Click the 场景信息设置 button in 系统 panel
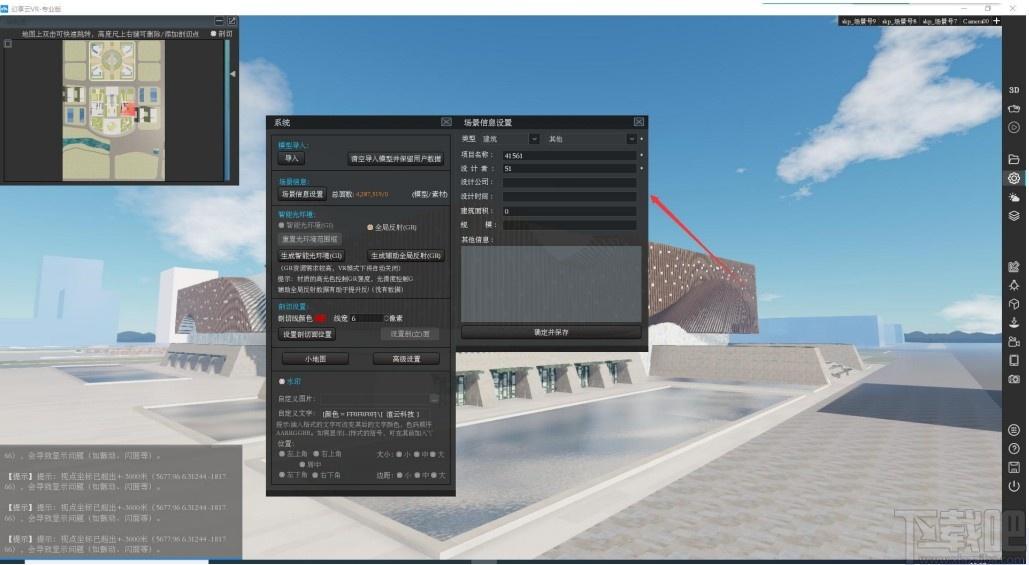This screenshot has width=1029, height=565. 303,194
